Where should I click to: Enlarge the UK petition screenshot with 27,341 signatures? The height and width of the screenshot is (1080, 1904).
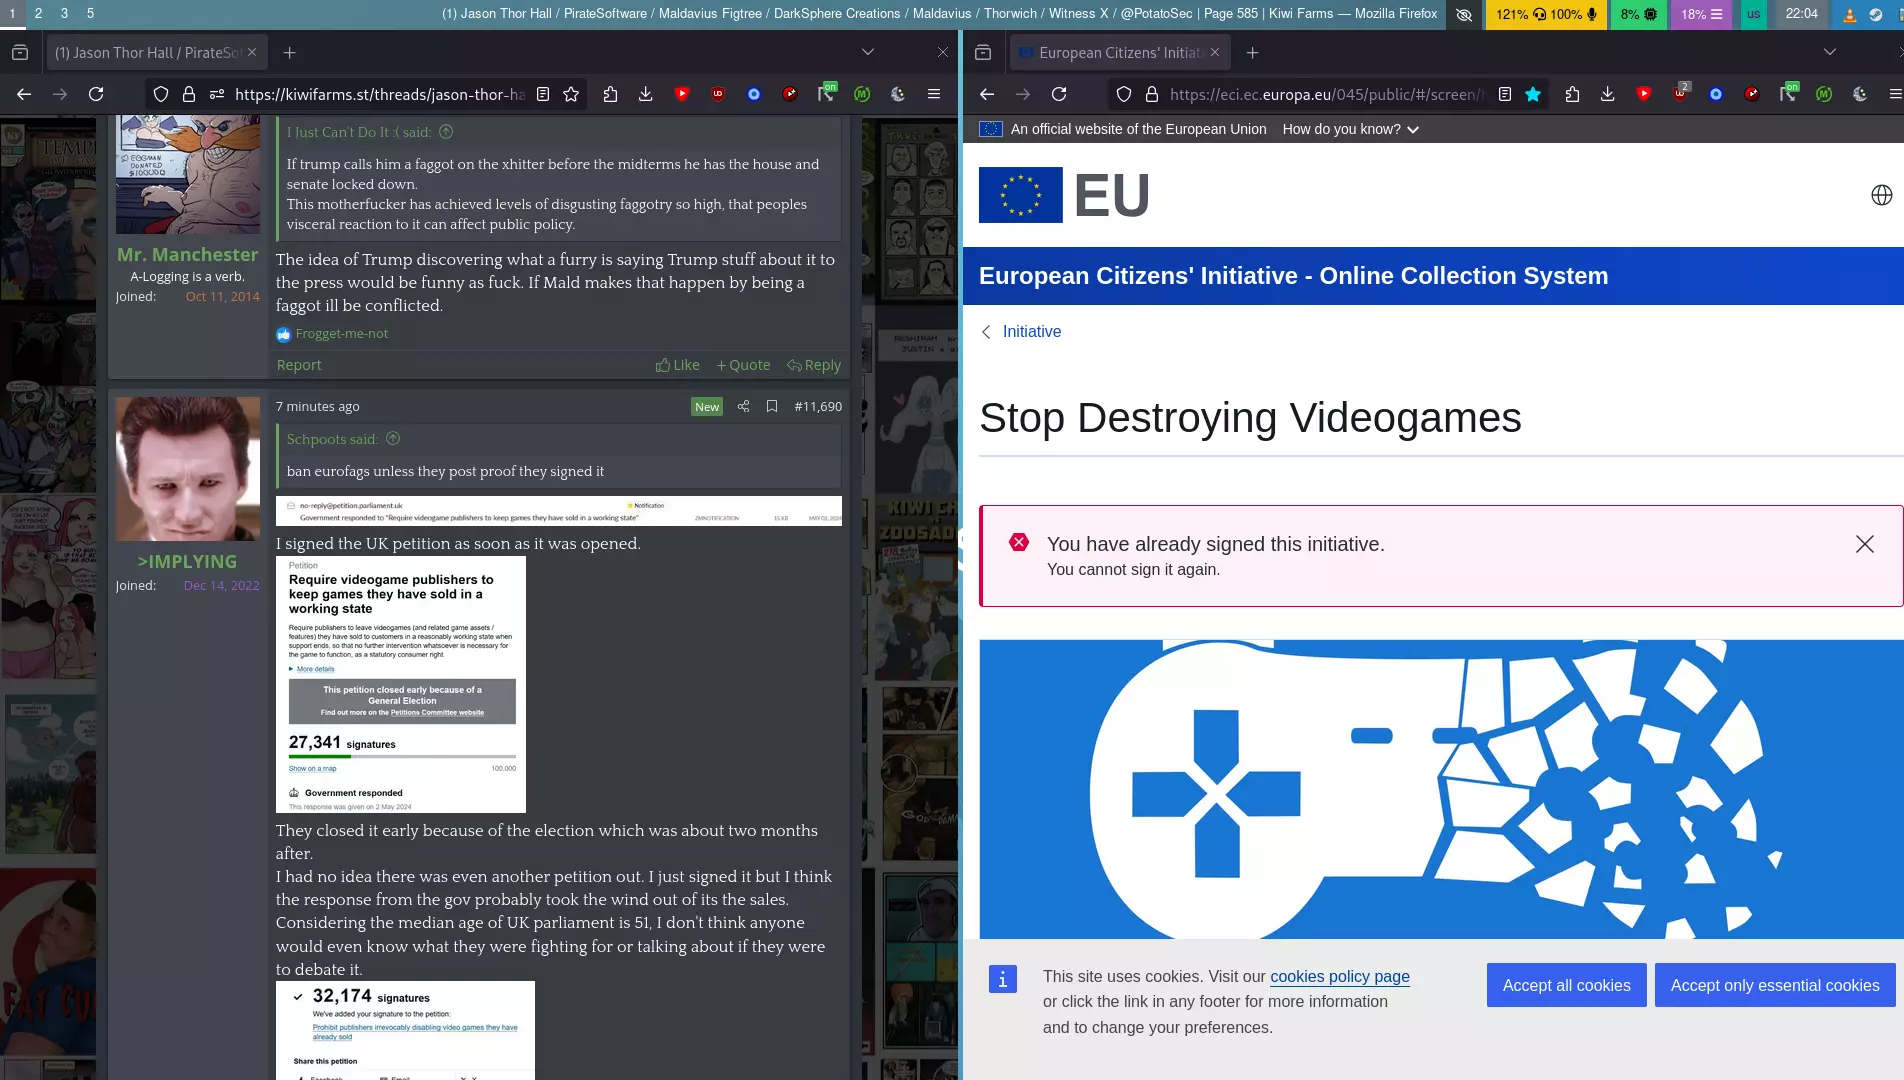tap(401, 684)
